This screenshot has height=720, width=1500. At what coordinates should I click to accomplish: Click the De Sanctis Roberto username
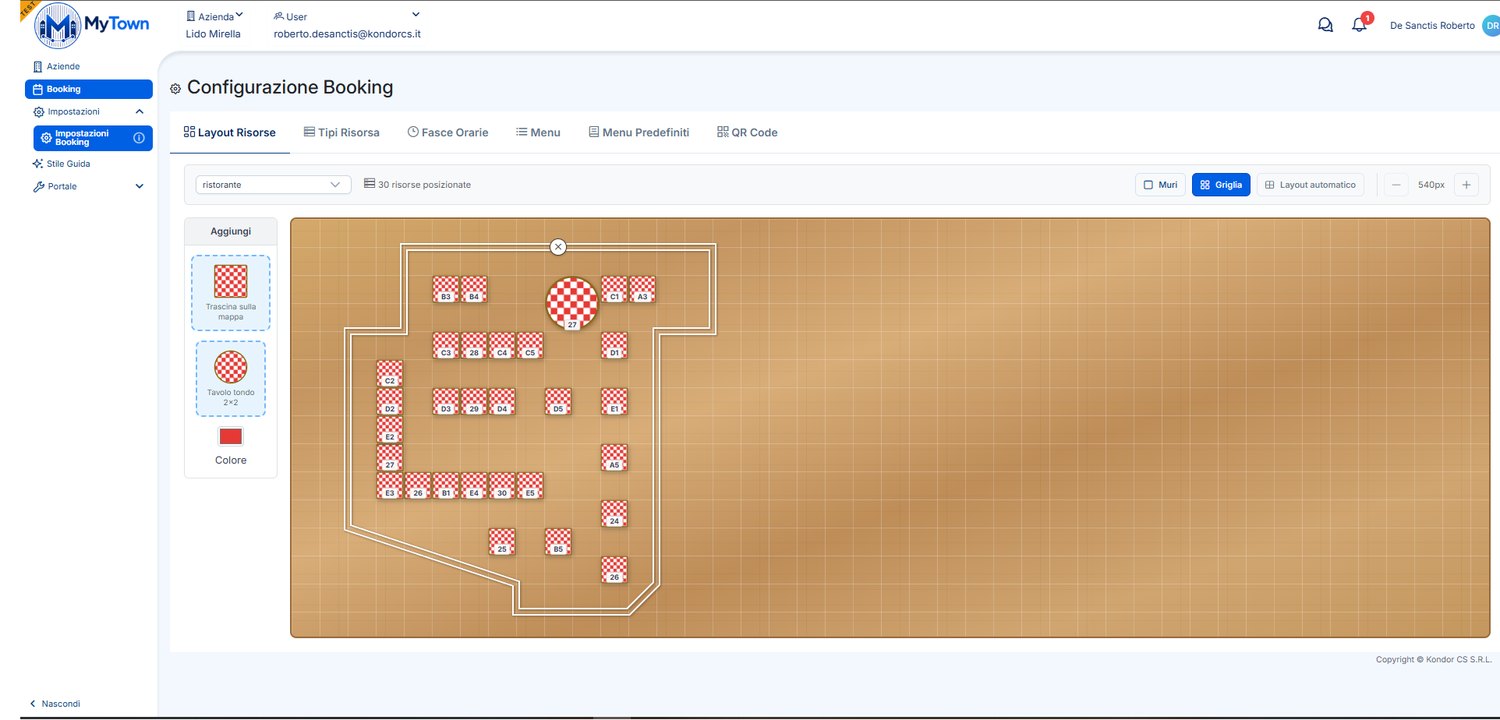(1432, 26)
